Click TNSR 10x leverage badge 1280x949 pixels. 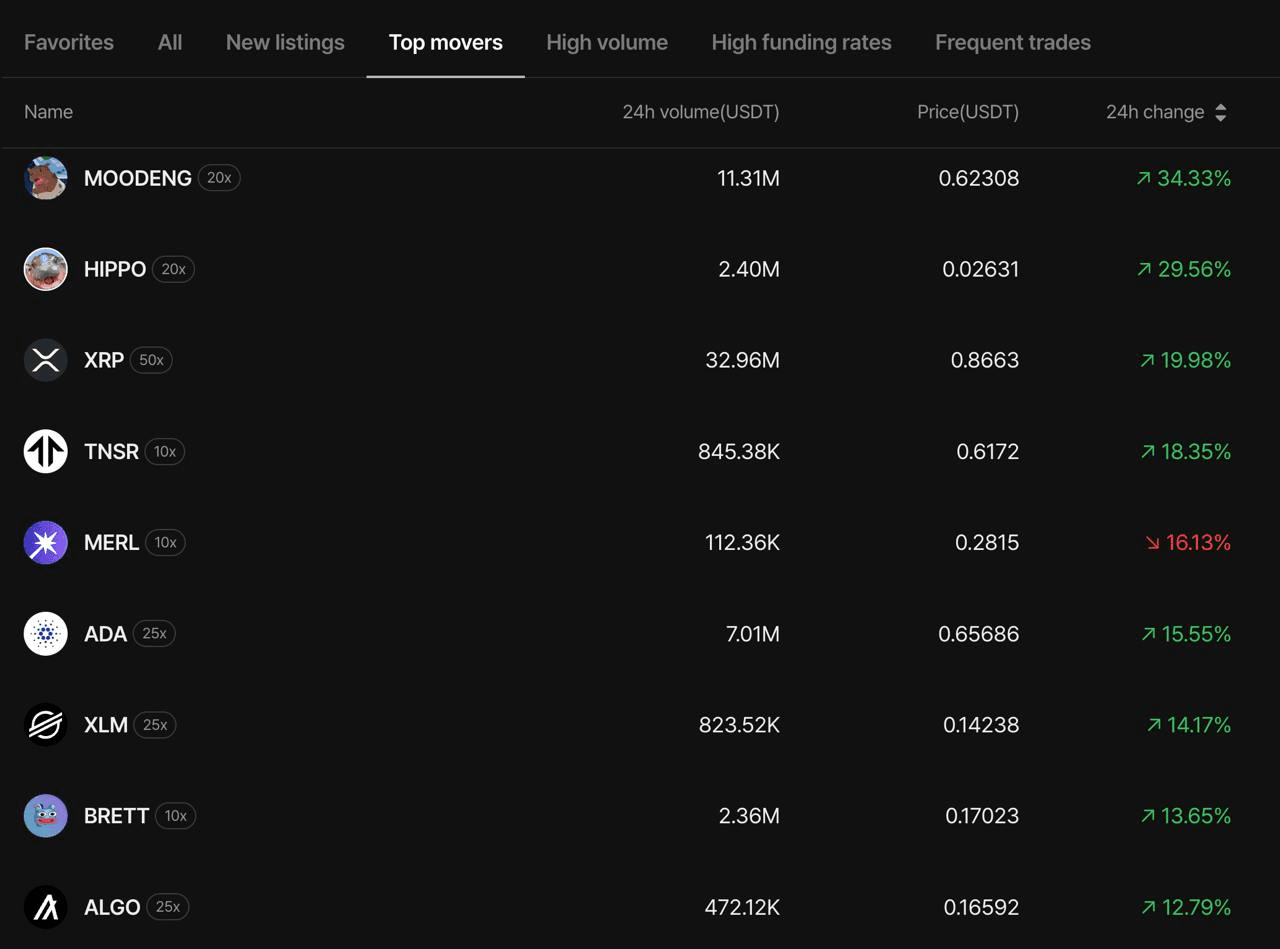(165, 451)
